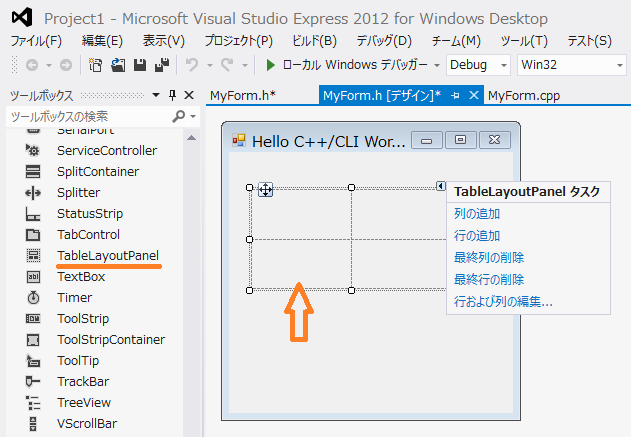Select the TextBox icon in toolbox
The height and width of the screenshot is (437, 631).
(x=33, y=276)
